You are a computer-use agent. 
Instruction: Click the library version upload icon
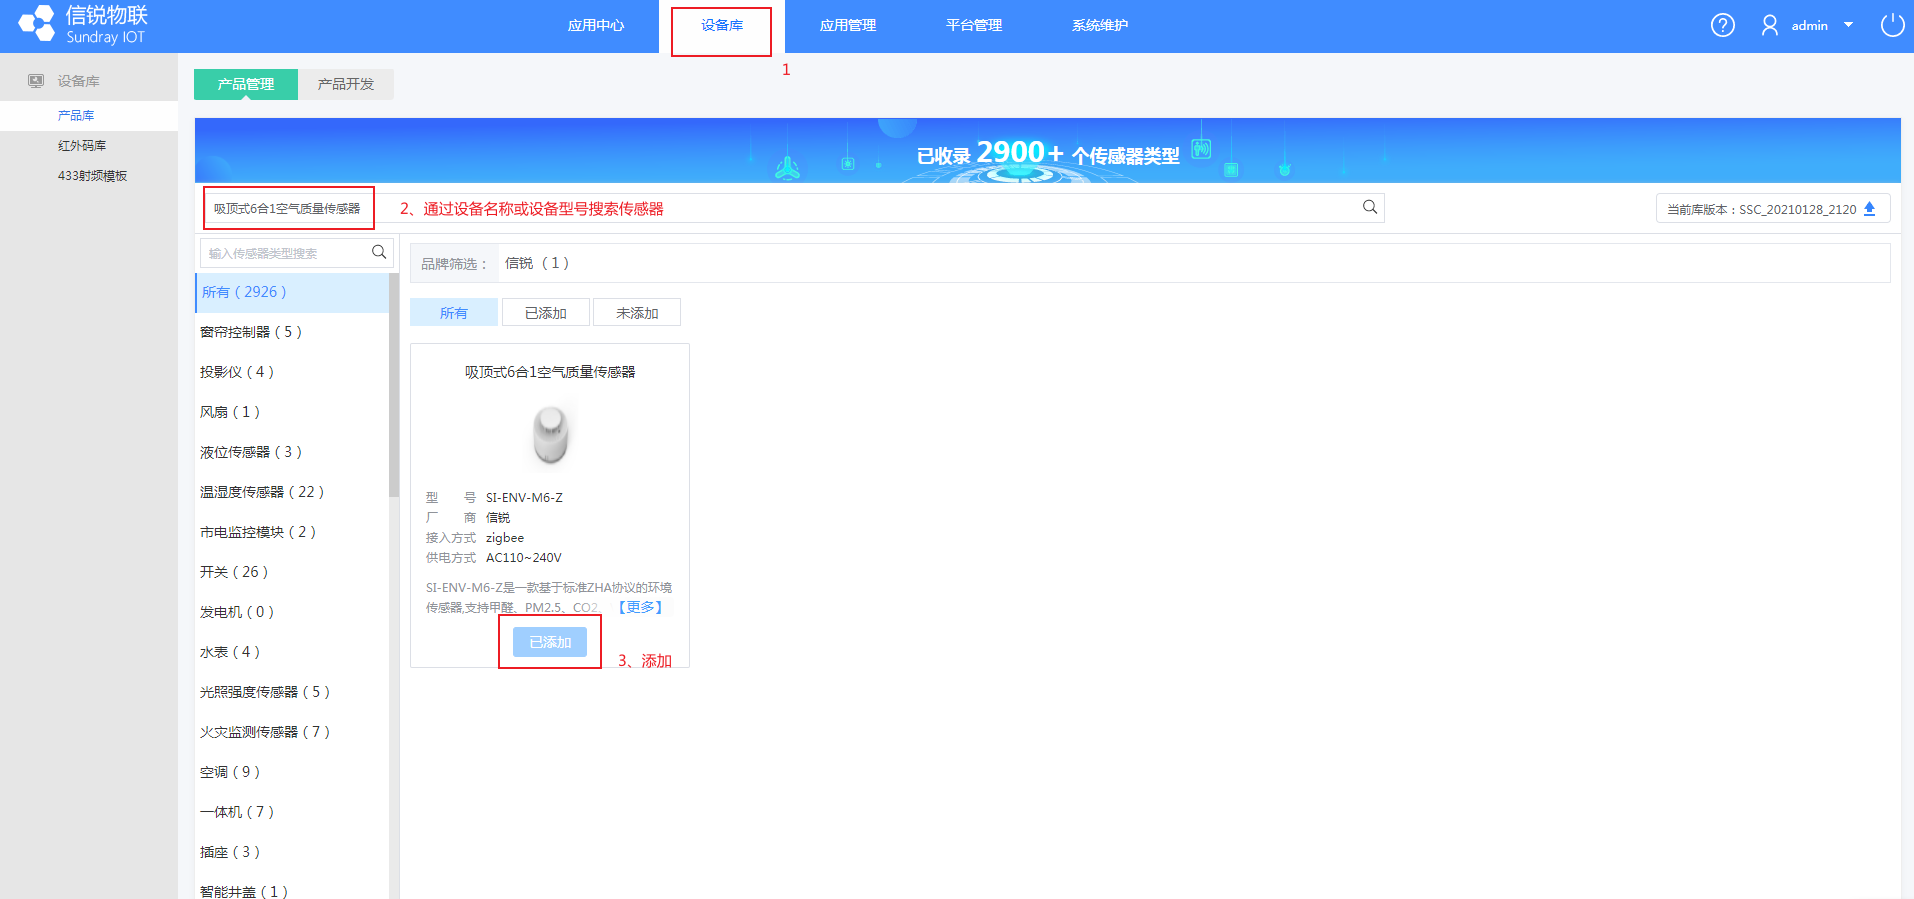1869,209
